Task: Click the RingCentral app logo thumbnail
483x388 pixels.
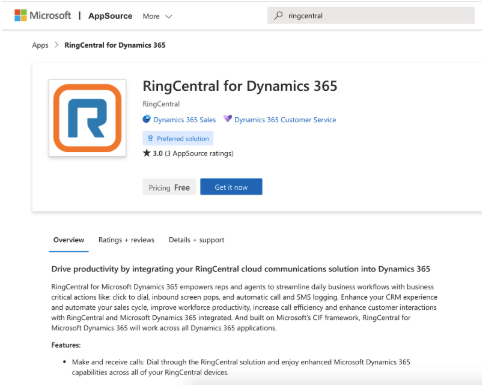Action: click(87, 118)
